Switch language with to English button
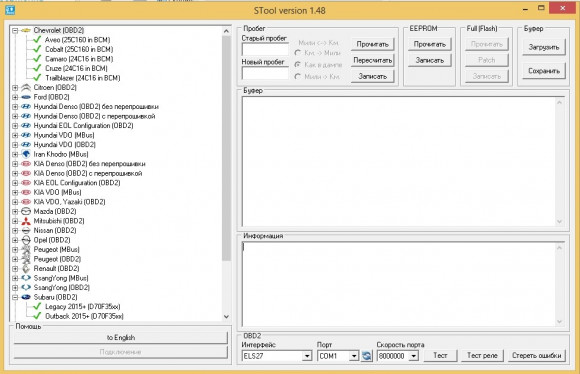 (121, 338)
